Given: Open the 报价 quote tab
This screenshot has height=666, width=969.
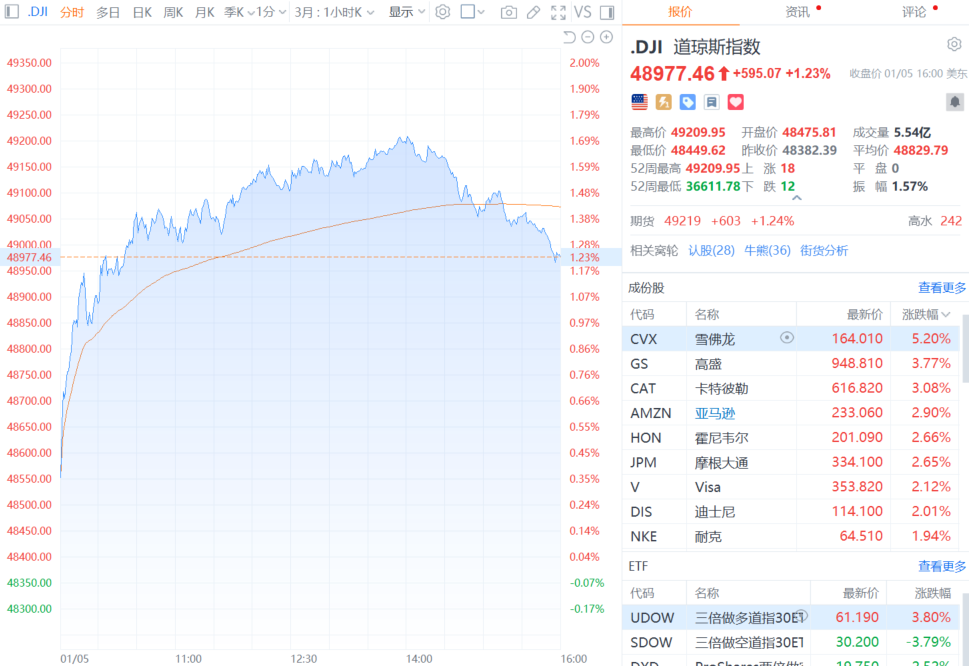Looking at the screenshot, I should pos(680,12).
